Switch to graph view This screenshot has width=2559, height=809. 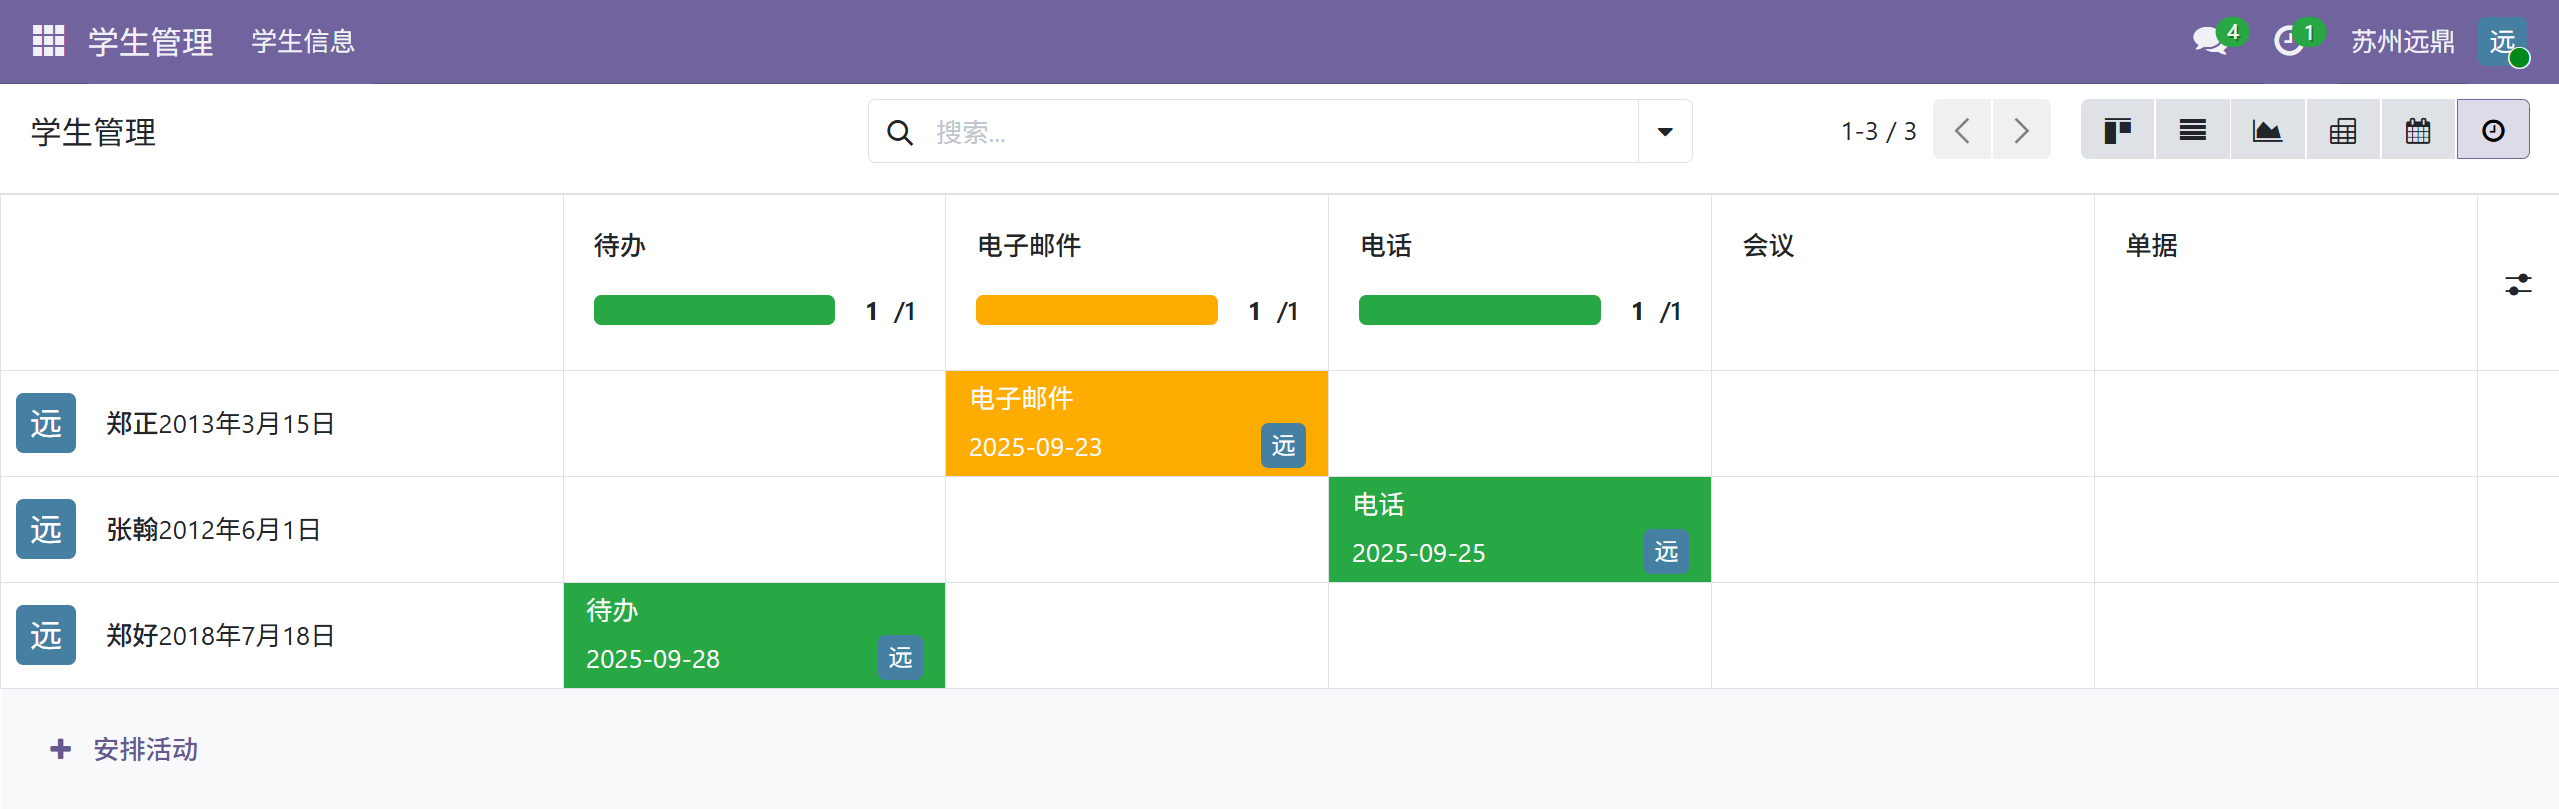point(2268,130)
